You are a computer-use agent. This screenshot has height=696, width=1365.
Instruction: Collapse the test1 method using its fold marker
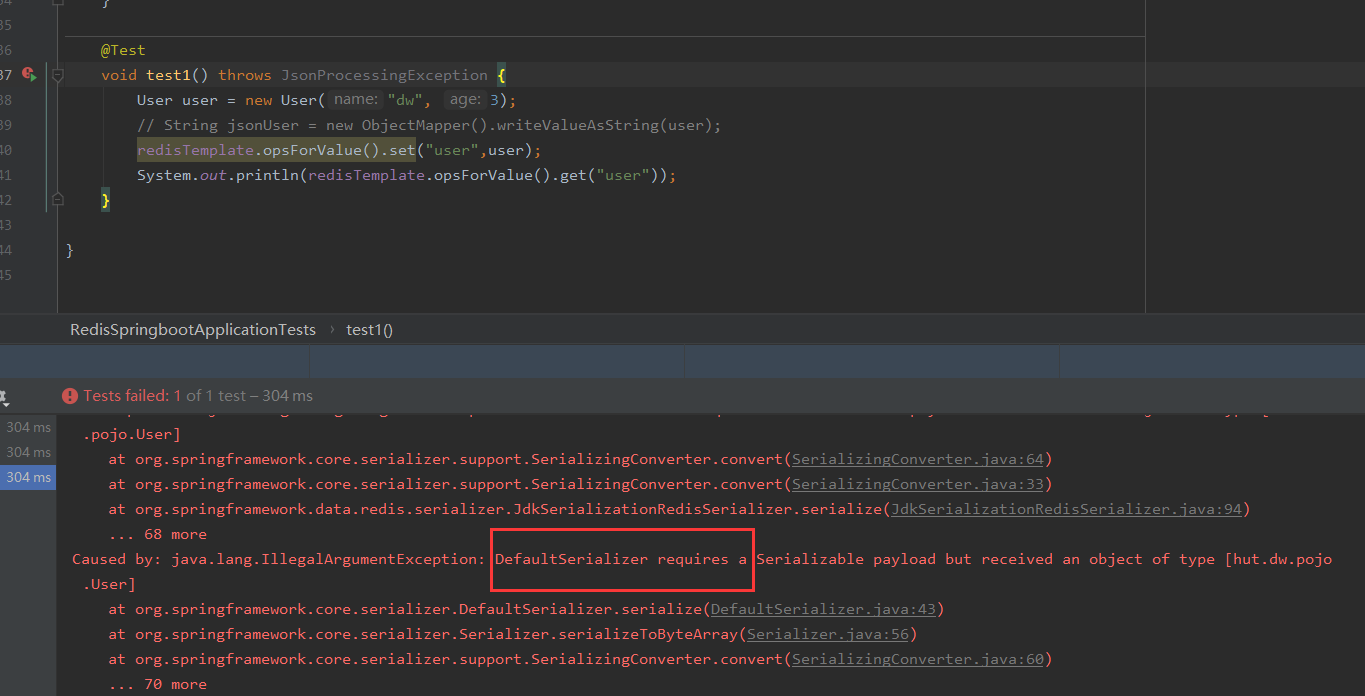coord(58,75)
